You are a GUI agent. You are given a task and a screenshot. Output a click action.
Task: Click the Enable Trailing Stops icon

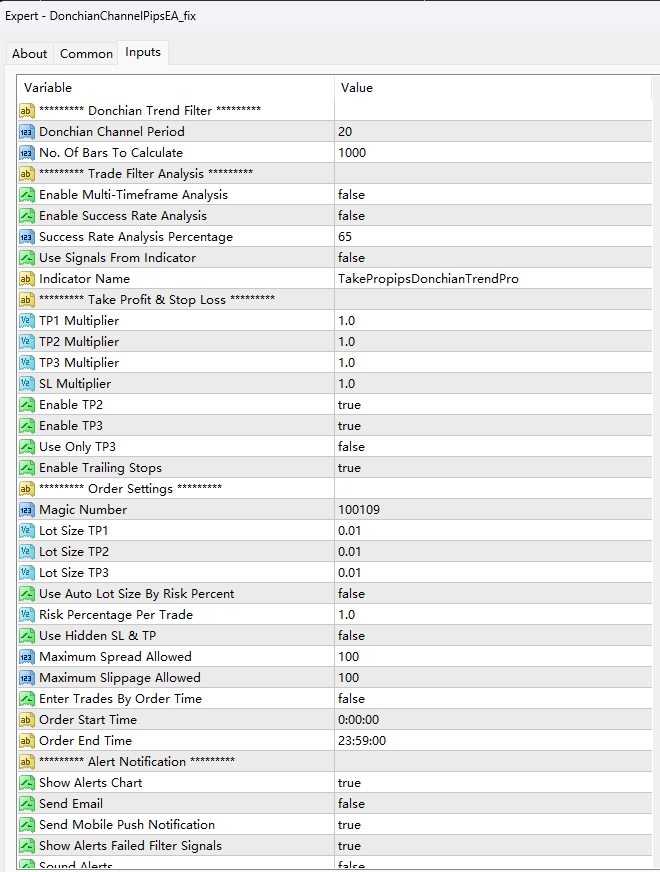tap(27, 468)
